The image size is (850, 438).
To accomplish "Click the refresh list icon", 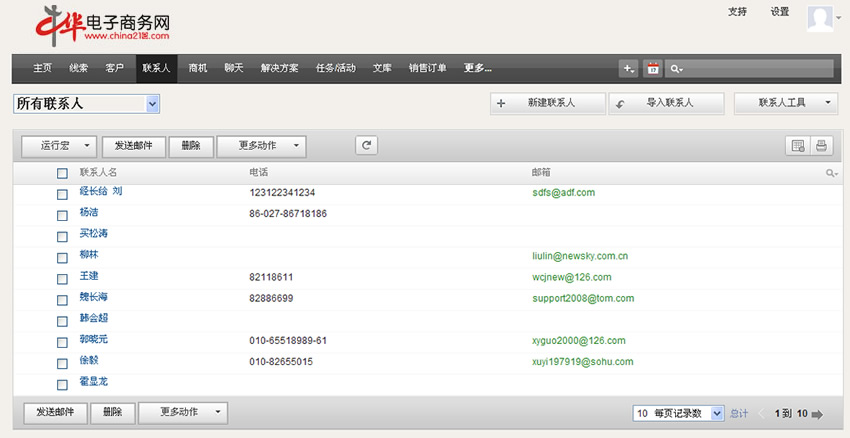I will 367,146.
